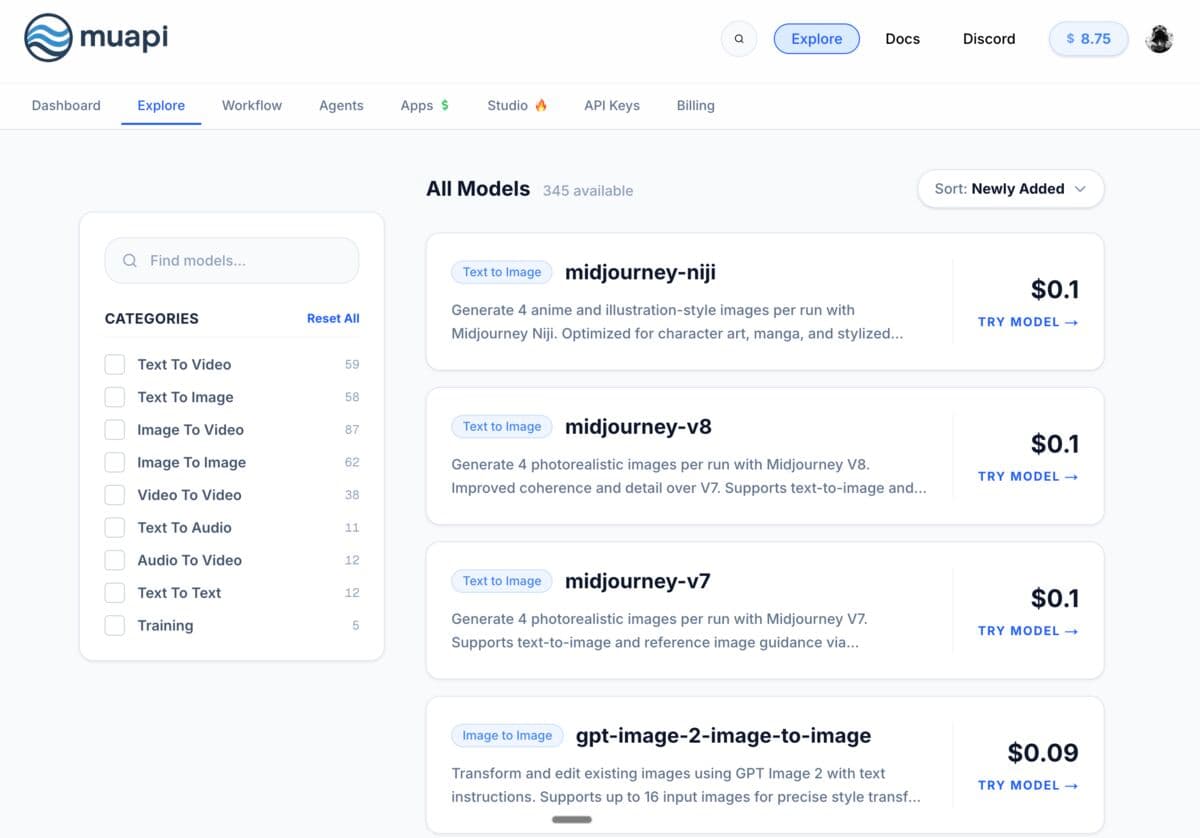This screenshot has width=1200, height=838.
Task: Click Try Model for midjourney-v8
Action: point(1028,477)
